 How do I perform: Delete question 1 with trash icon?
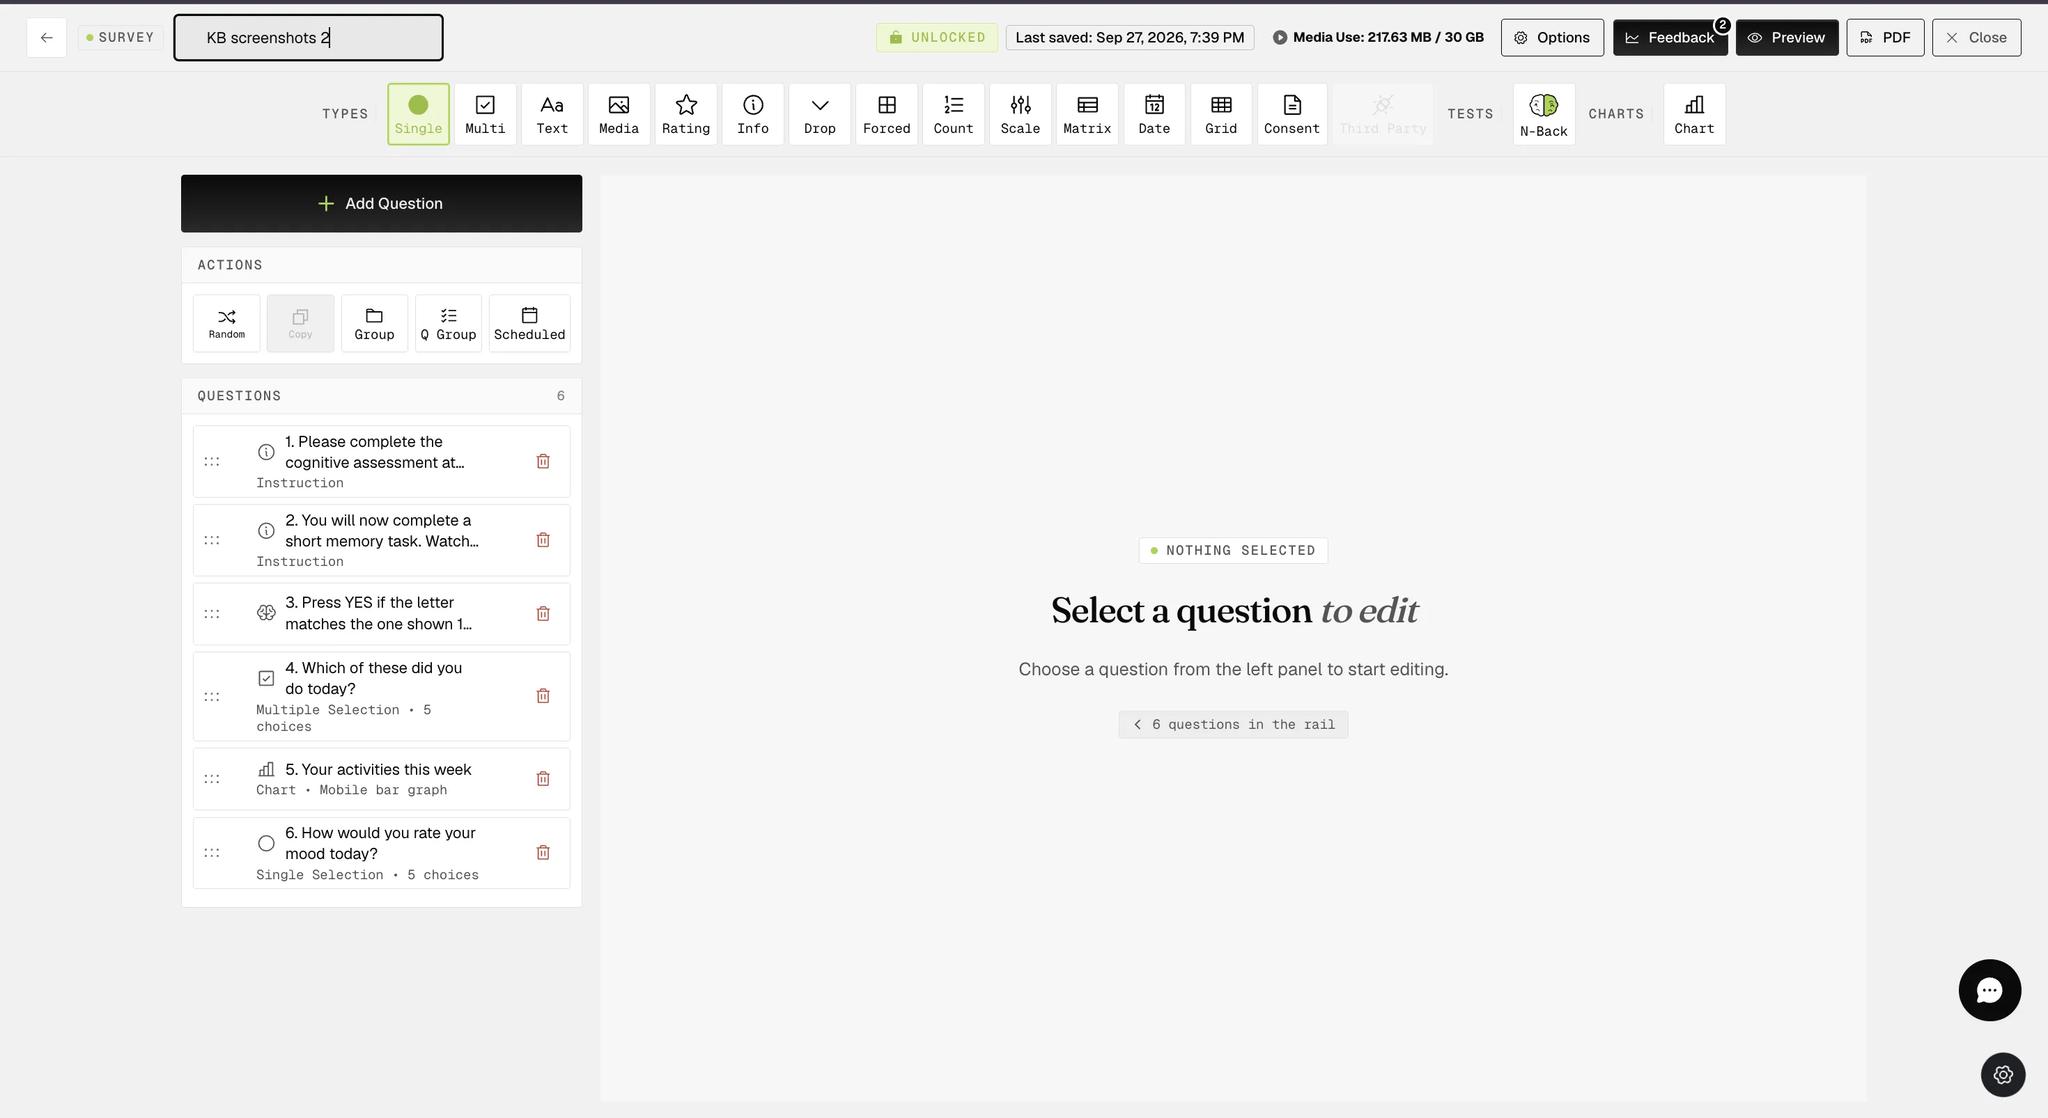coord(543,461)
